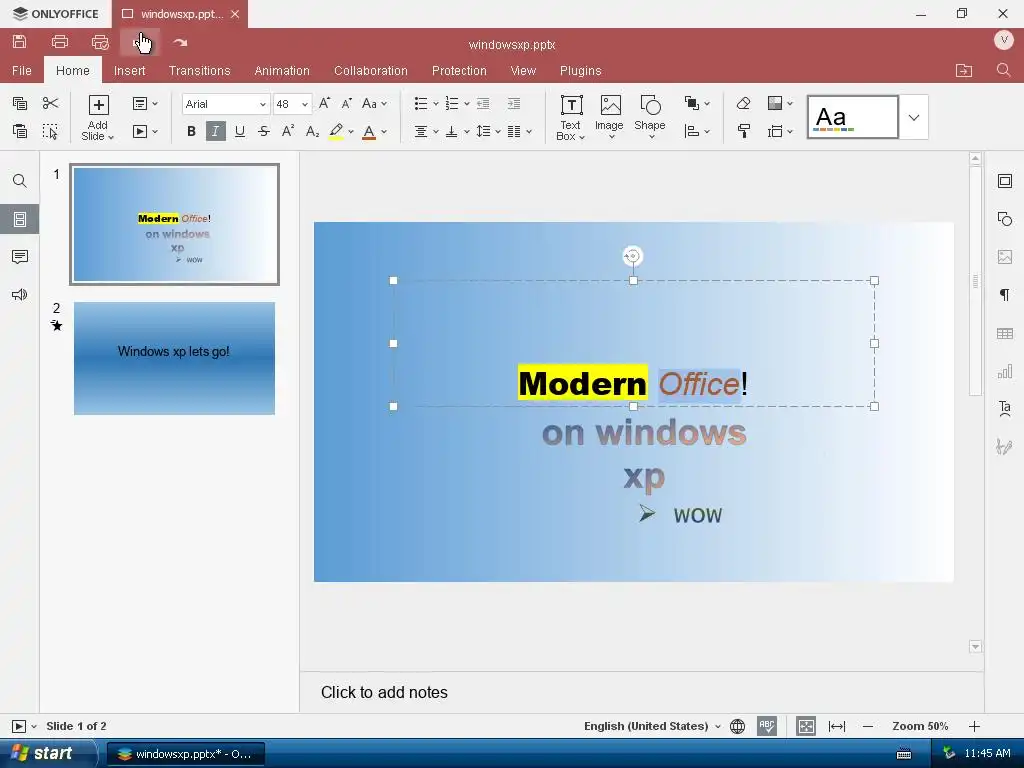Click the Windows start button
Screen dimensions: 1024x768
(x=48, y=754)
